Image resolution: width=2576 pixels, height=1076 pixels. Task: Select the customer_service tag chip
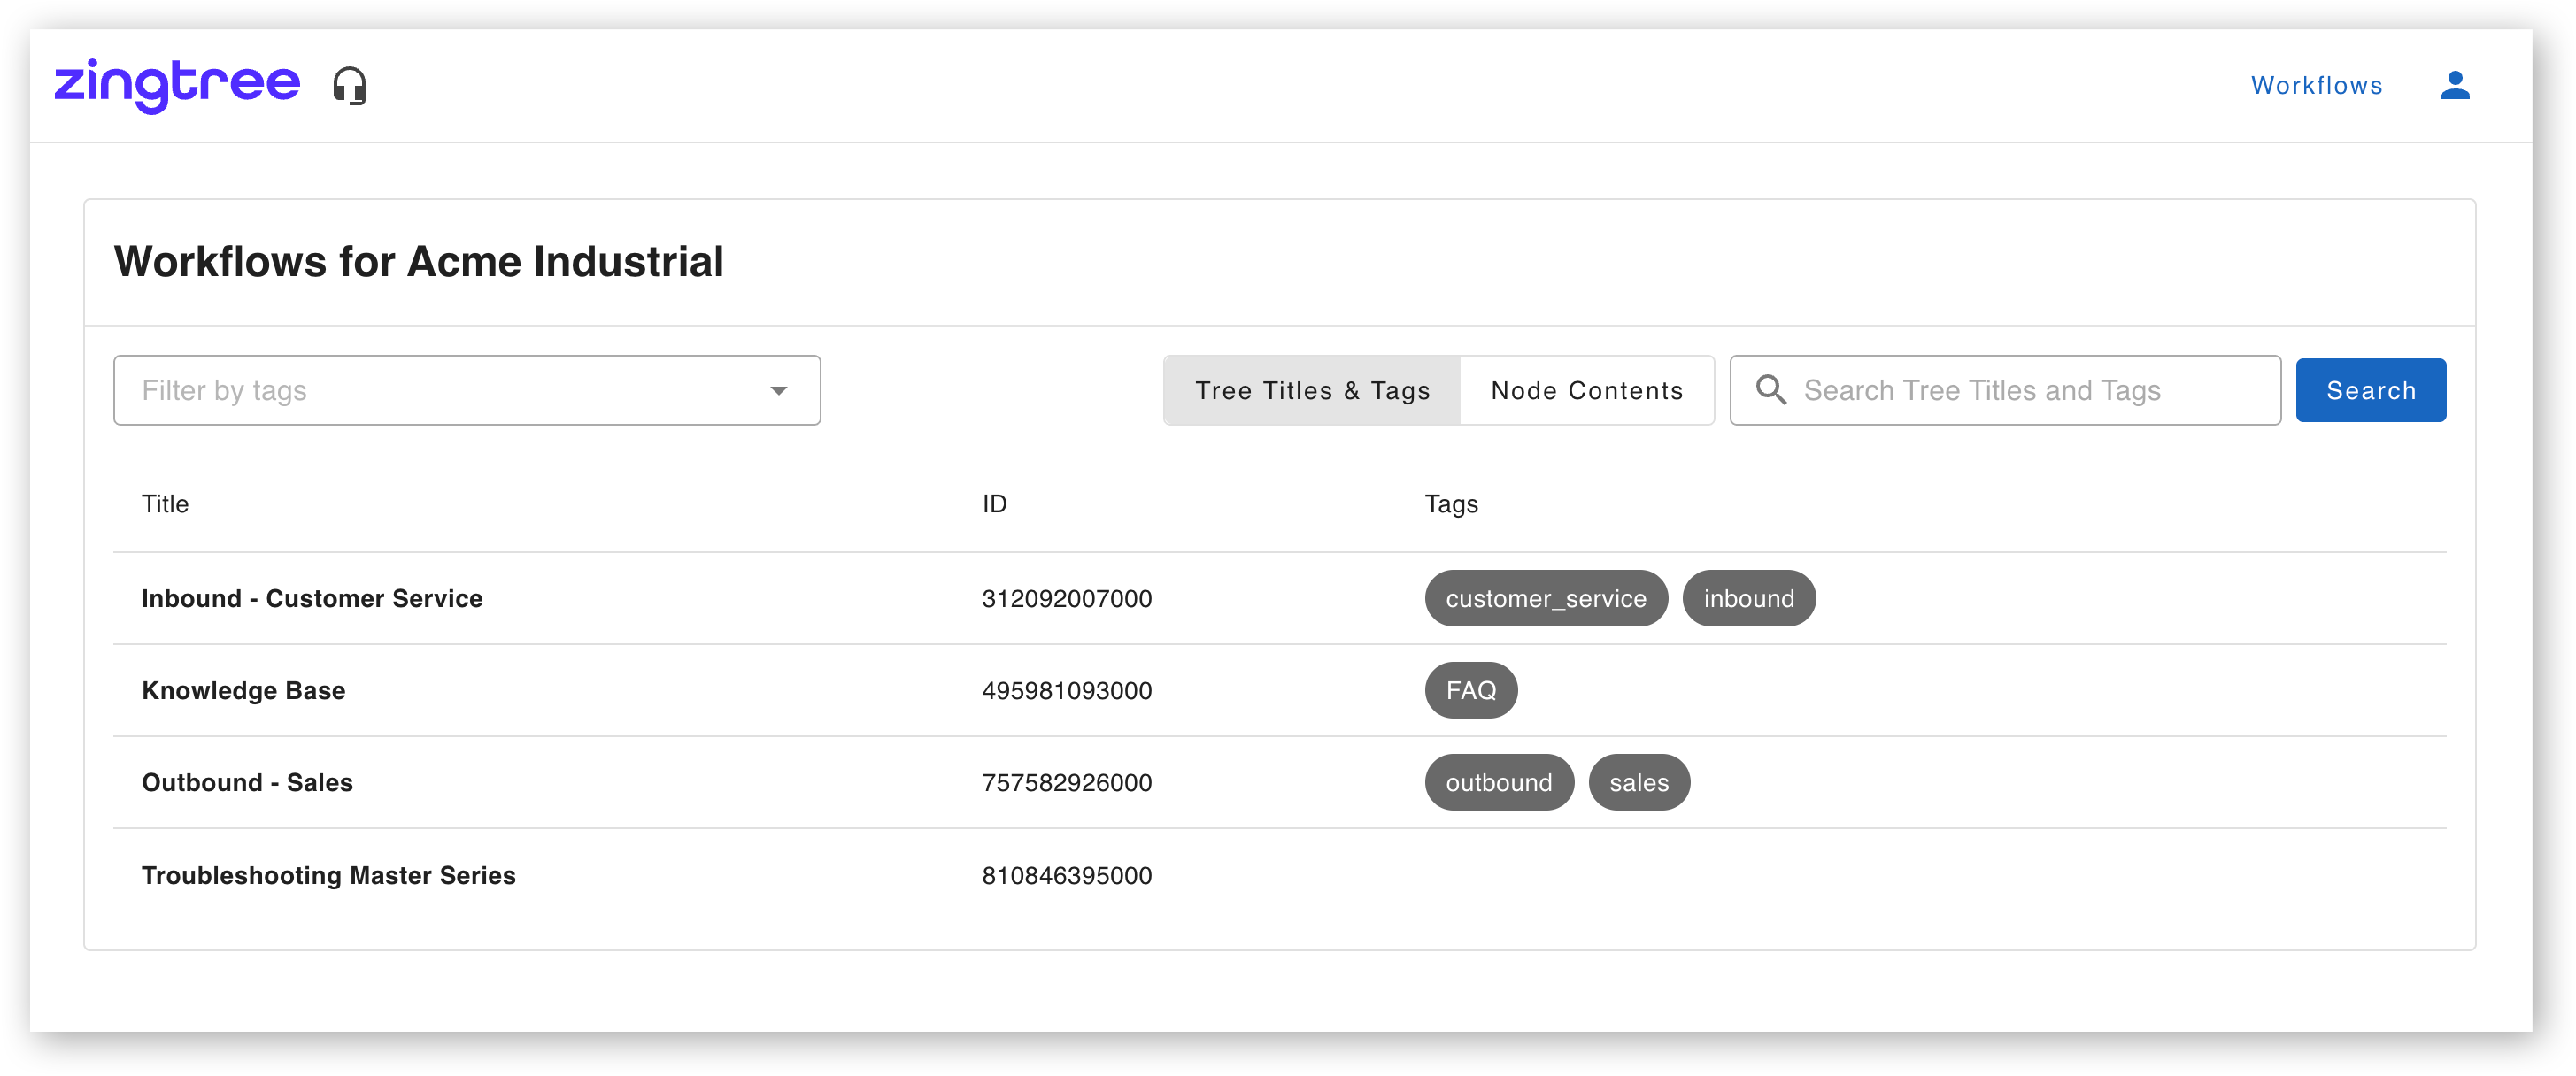(x=1545, y=599)
